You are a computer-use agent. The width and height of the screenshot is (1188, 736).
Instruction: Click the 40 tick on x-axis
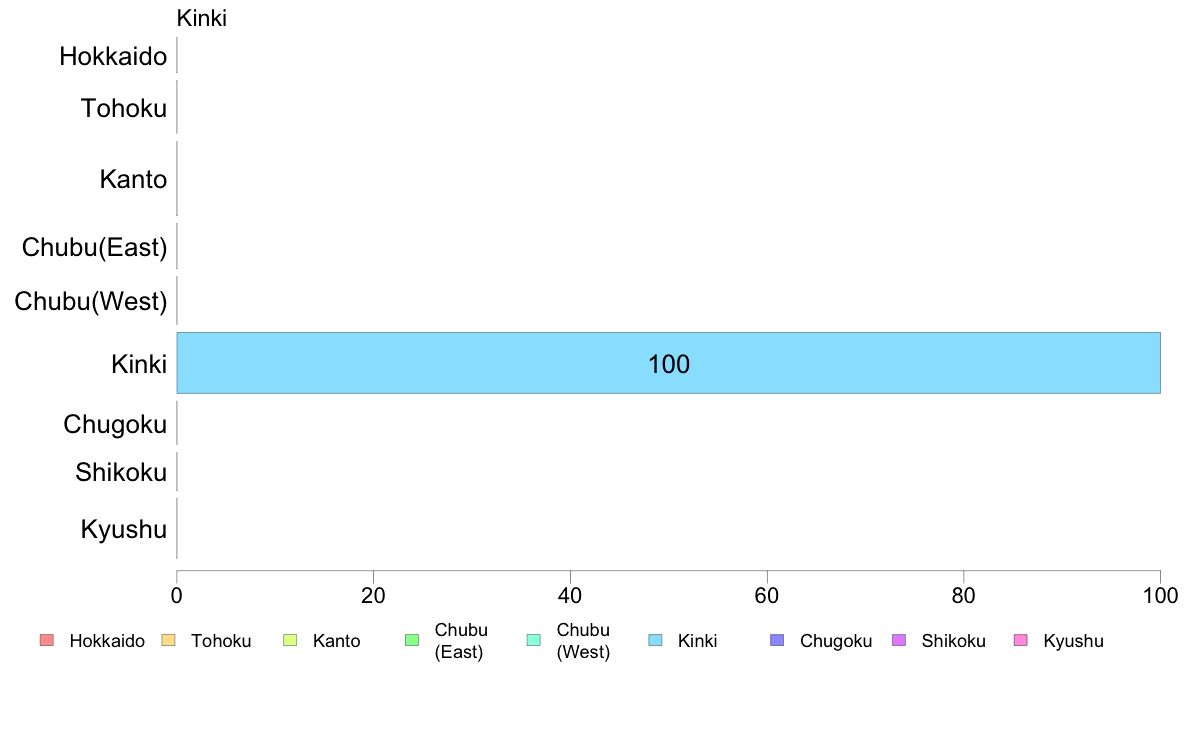(570, 596)
